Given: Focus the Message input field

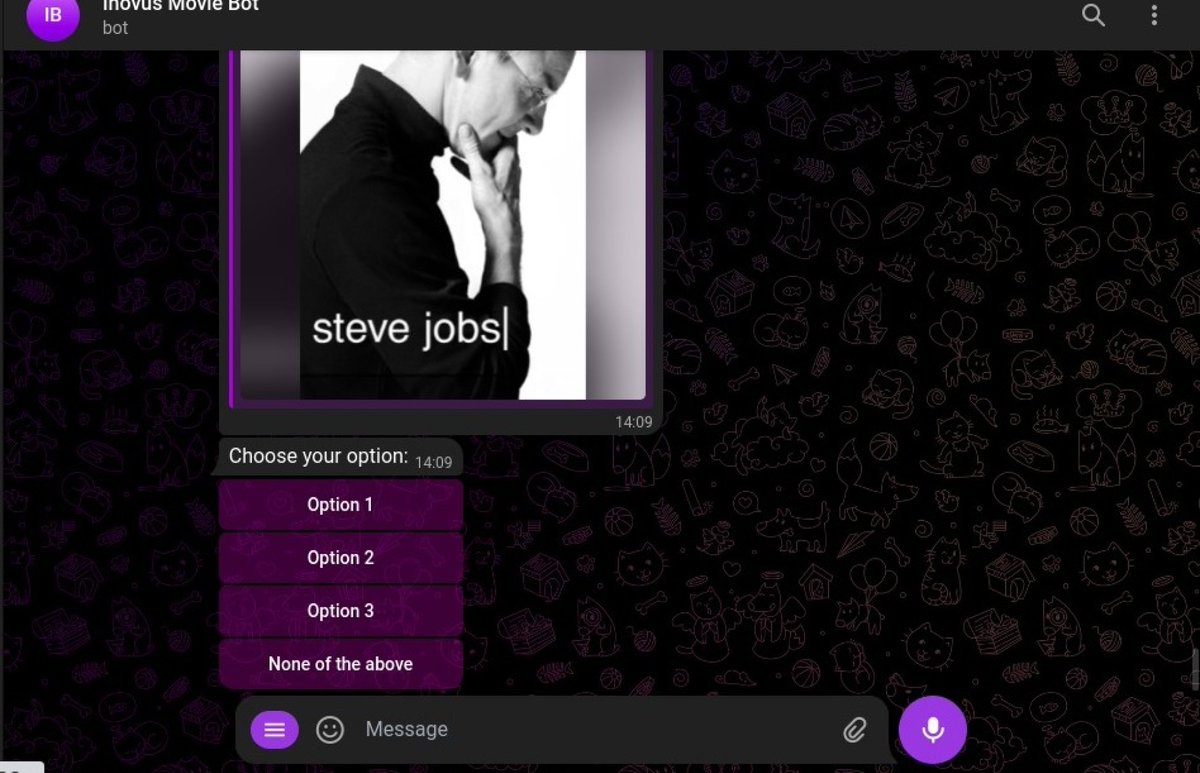Looking at the screenshot, I should [x=595, y=730].
